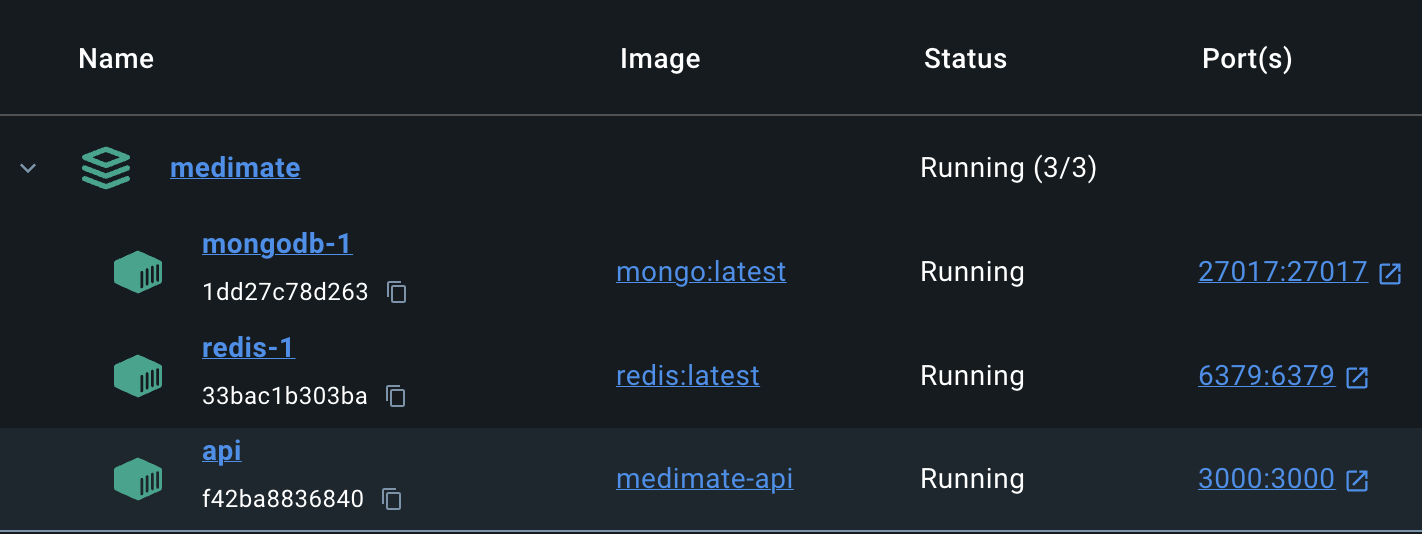Viewport: 1422px width, 534px height.
Task: Open the redis-1 container details
Action: click(x=248, y=348)
